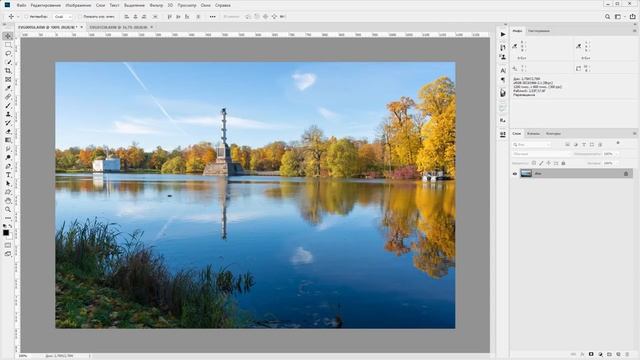Viewport: 640px width, 360px height.
Task: Select the Eraser tool
Action: [x=8, y=131]
